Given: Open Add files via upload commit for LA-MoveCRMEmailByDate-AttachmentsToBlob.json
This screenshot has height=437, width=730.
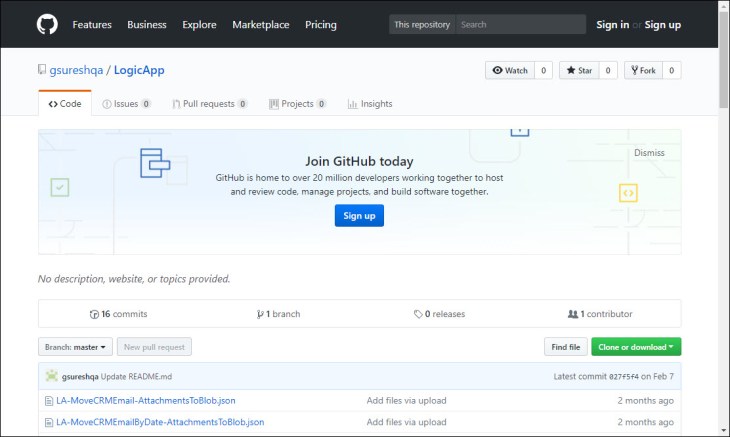Looking at the screenshot, I should (406, 422).
